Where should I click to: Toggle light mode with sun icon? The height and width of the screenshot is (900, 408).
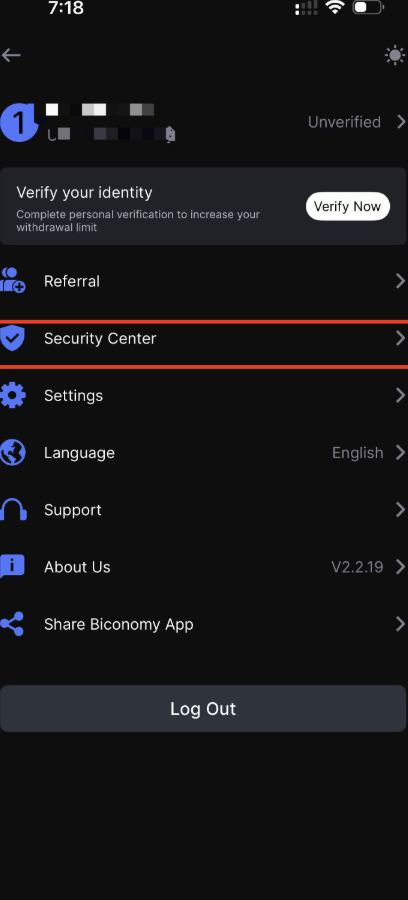395,56
